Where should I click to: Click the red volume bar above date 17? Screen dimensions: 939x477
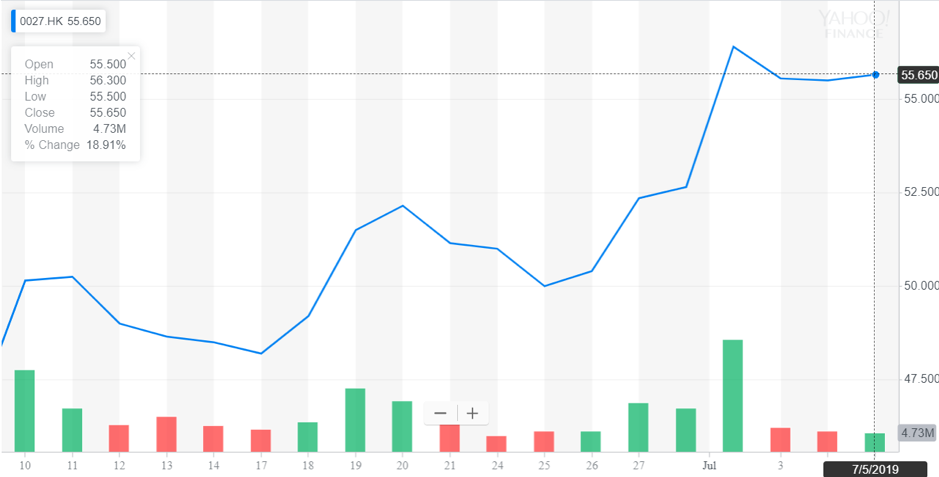pyautogui.click(x=261, y=440)
